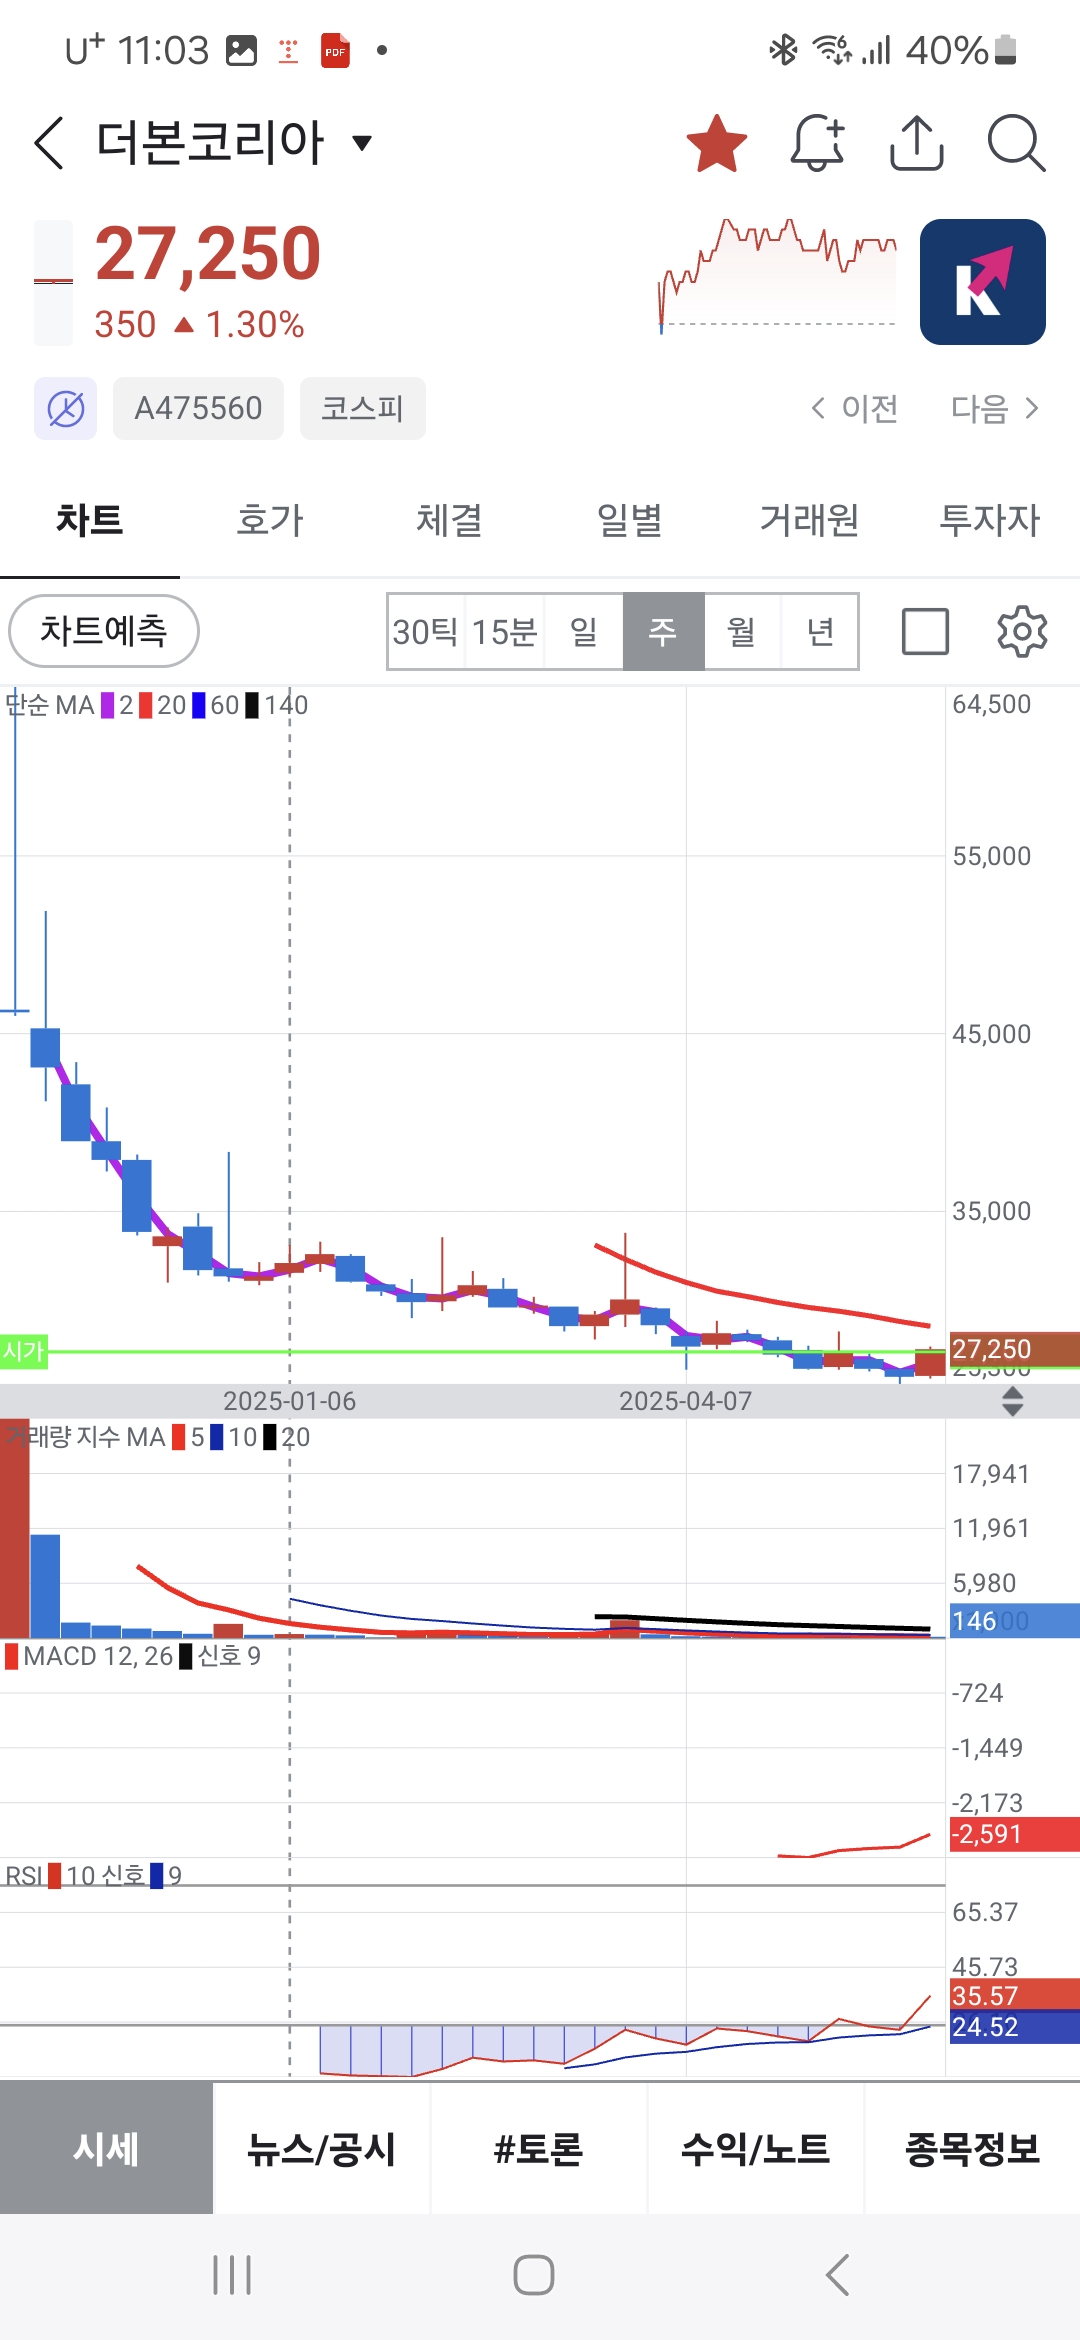Viewport: 1080px width, 2340px height.
Task: Select the 시세 bottom tab
Action: (x=106, y=2148)
